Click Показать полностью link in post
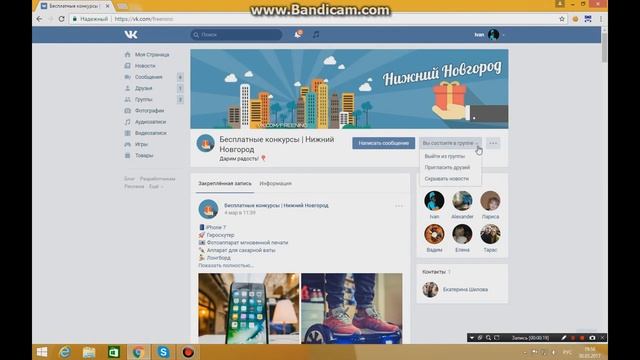 pos(226,266)
